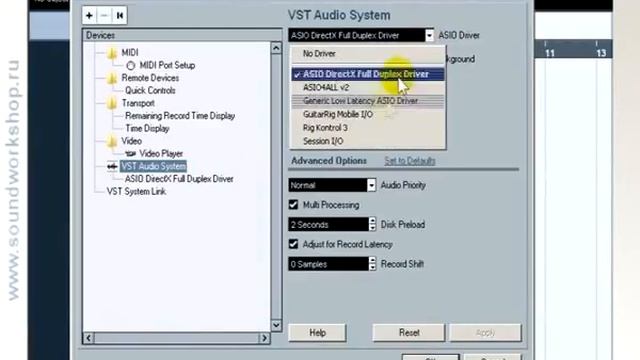Click bar 11 on the project ruler

click(x=550, y=53)
